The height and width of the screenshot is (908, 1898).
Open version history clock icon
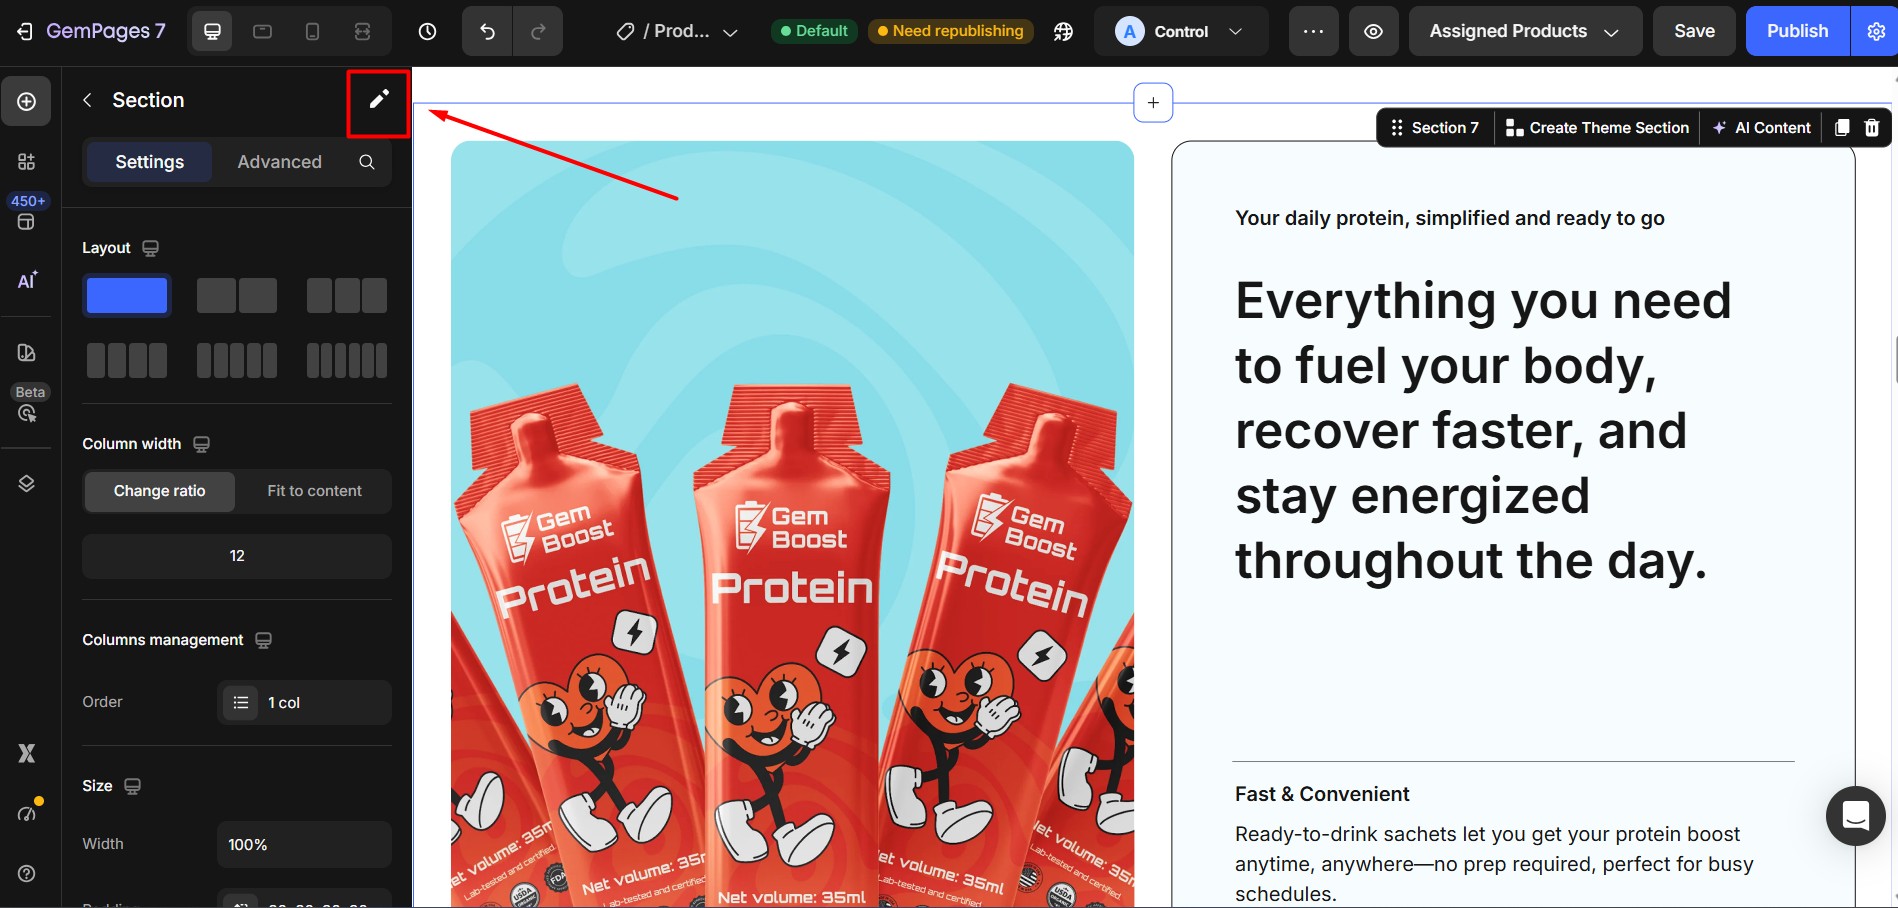(427, 32)
